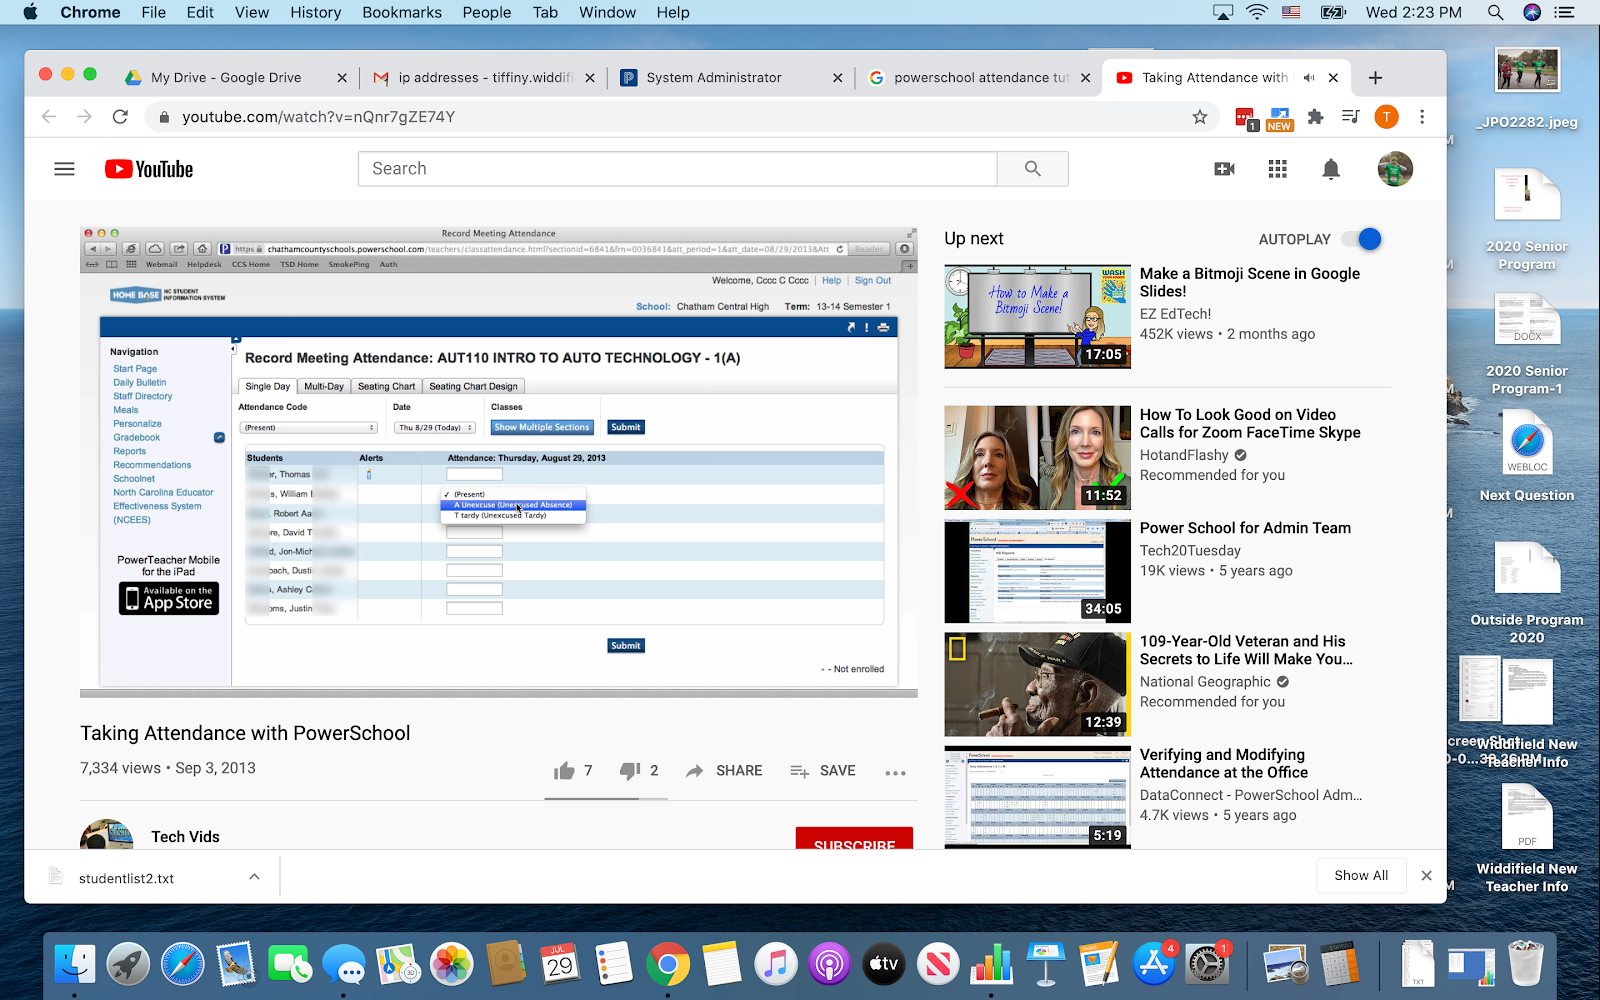Open the Chrome profile T avatar
This screenshot has height=1000, width=1600.
(x=1386, y=117)
